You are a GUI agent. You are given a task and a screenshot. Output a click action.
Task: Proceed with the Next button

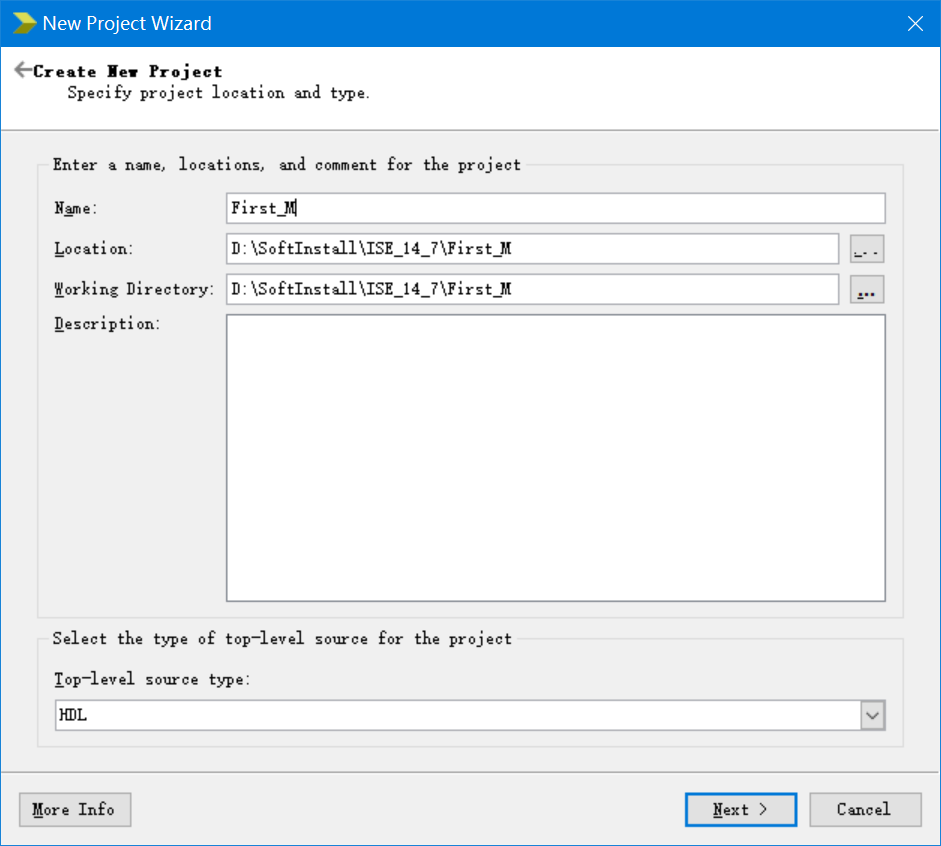coord(740,810)
